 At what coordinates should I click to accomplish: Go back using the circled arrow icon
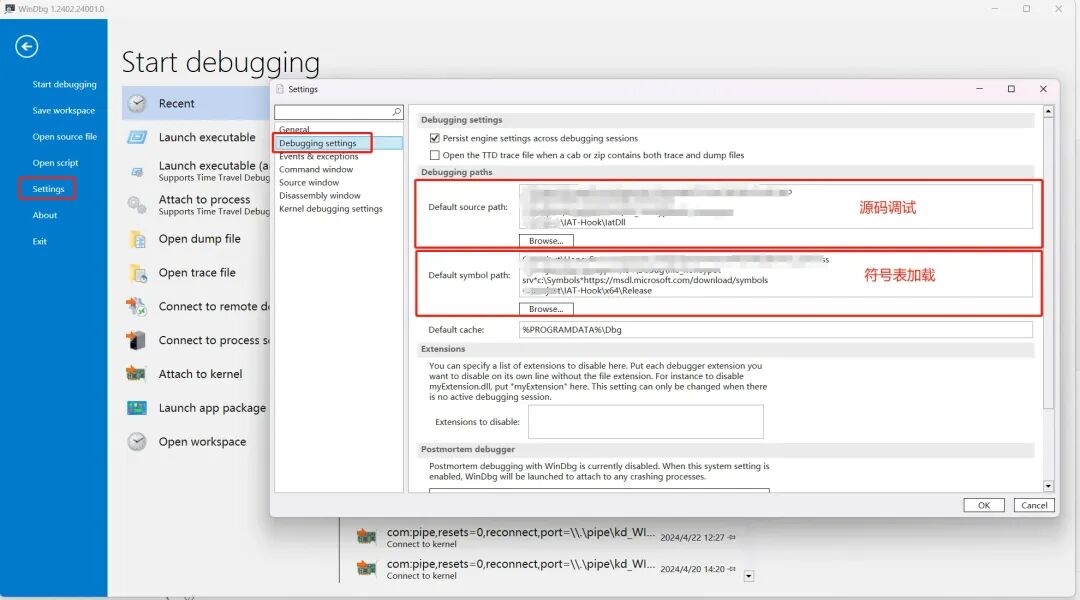pyautogui.click(x=27, y=47)
